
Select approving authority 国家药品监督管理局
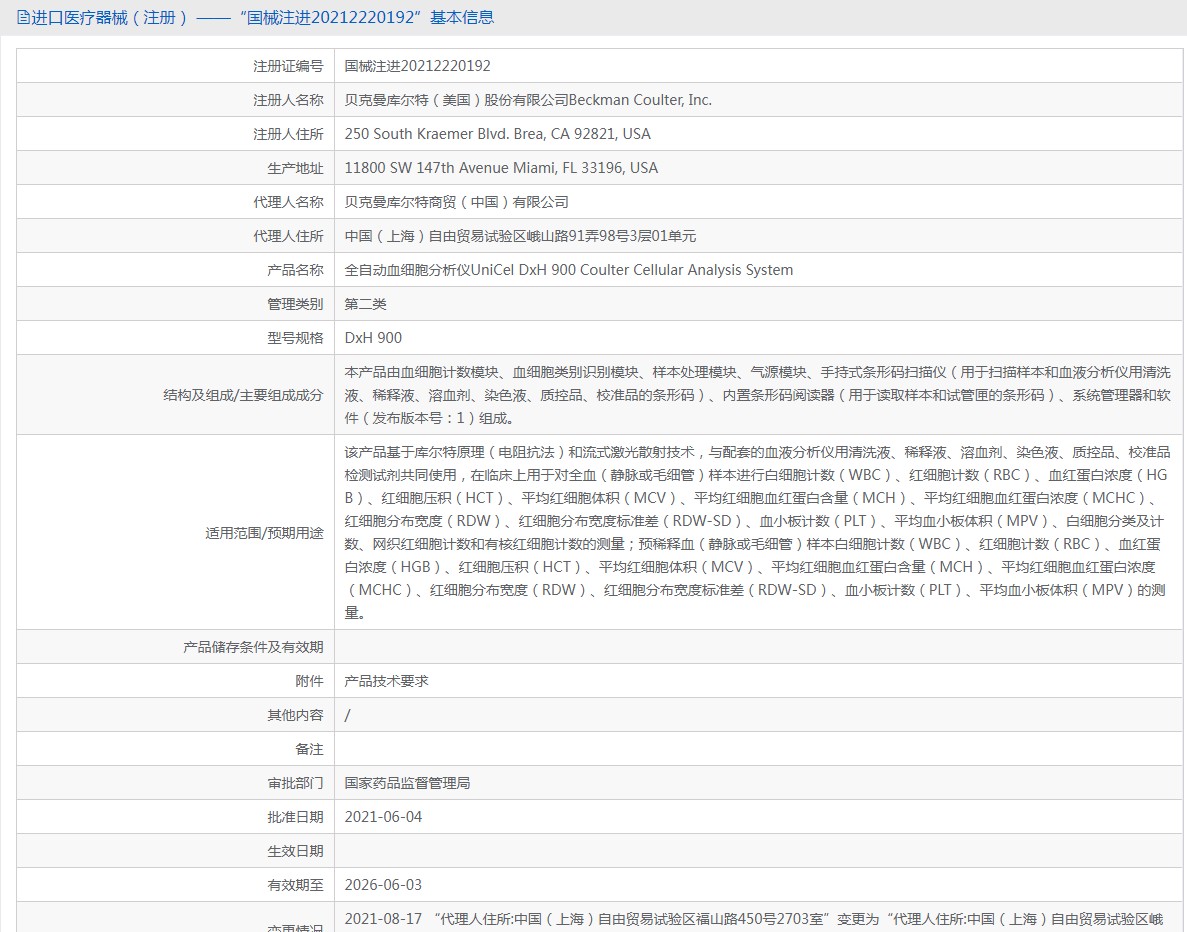(x=407, y=784)
